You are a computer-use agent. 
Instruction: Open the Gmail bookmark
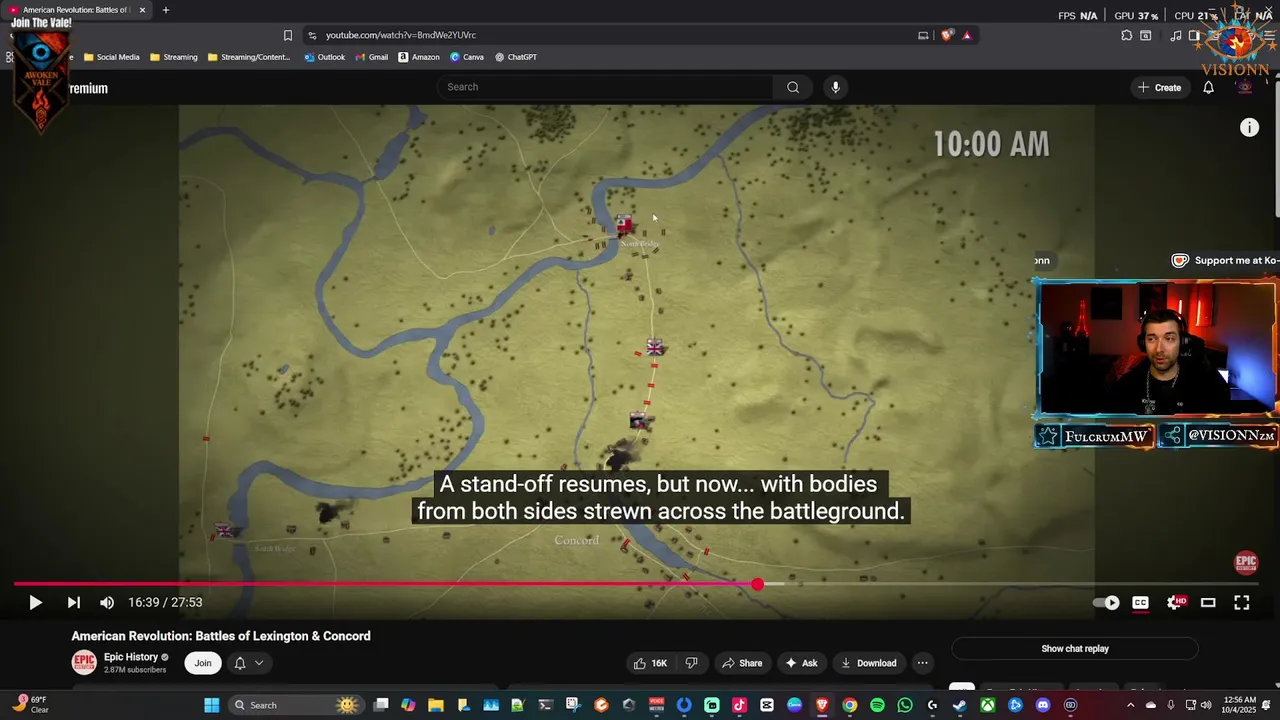tap(372, 57)
